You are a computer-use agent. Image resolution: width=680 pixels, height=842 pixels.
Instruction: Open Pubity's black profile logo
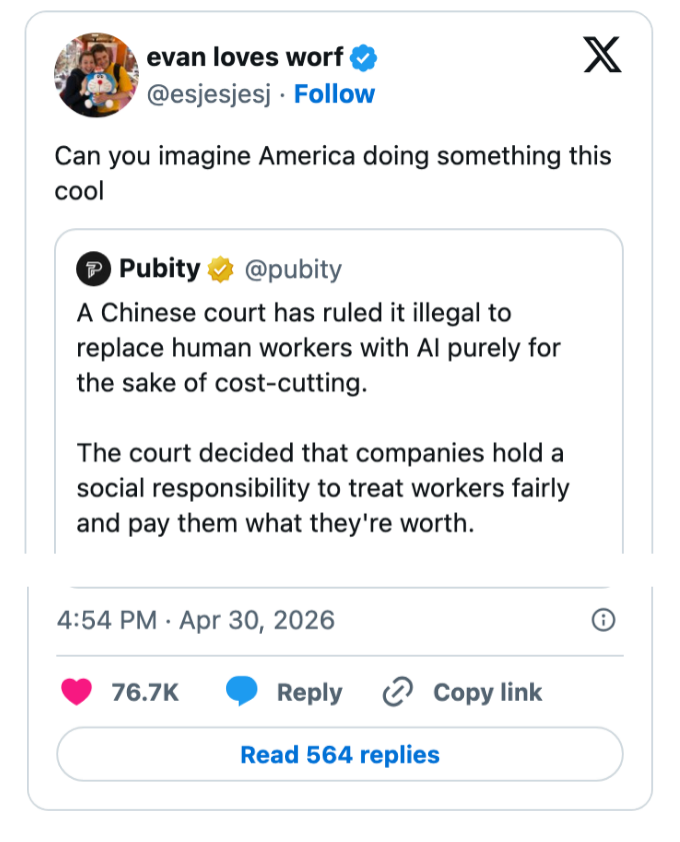(x=93, y=268)
